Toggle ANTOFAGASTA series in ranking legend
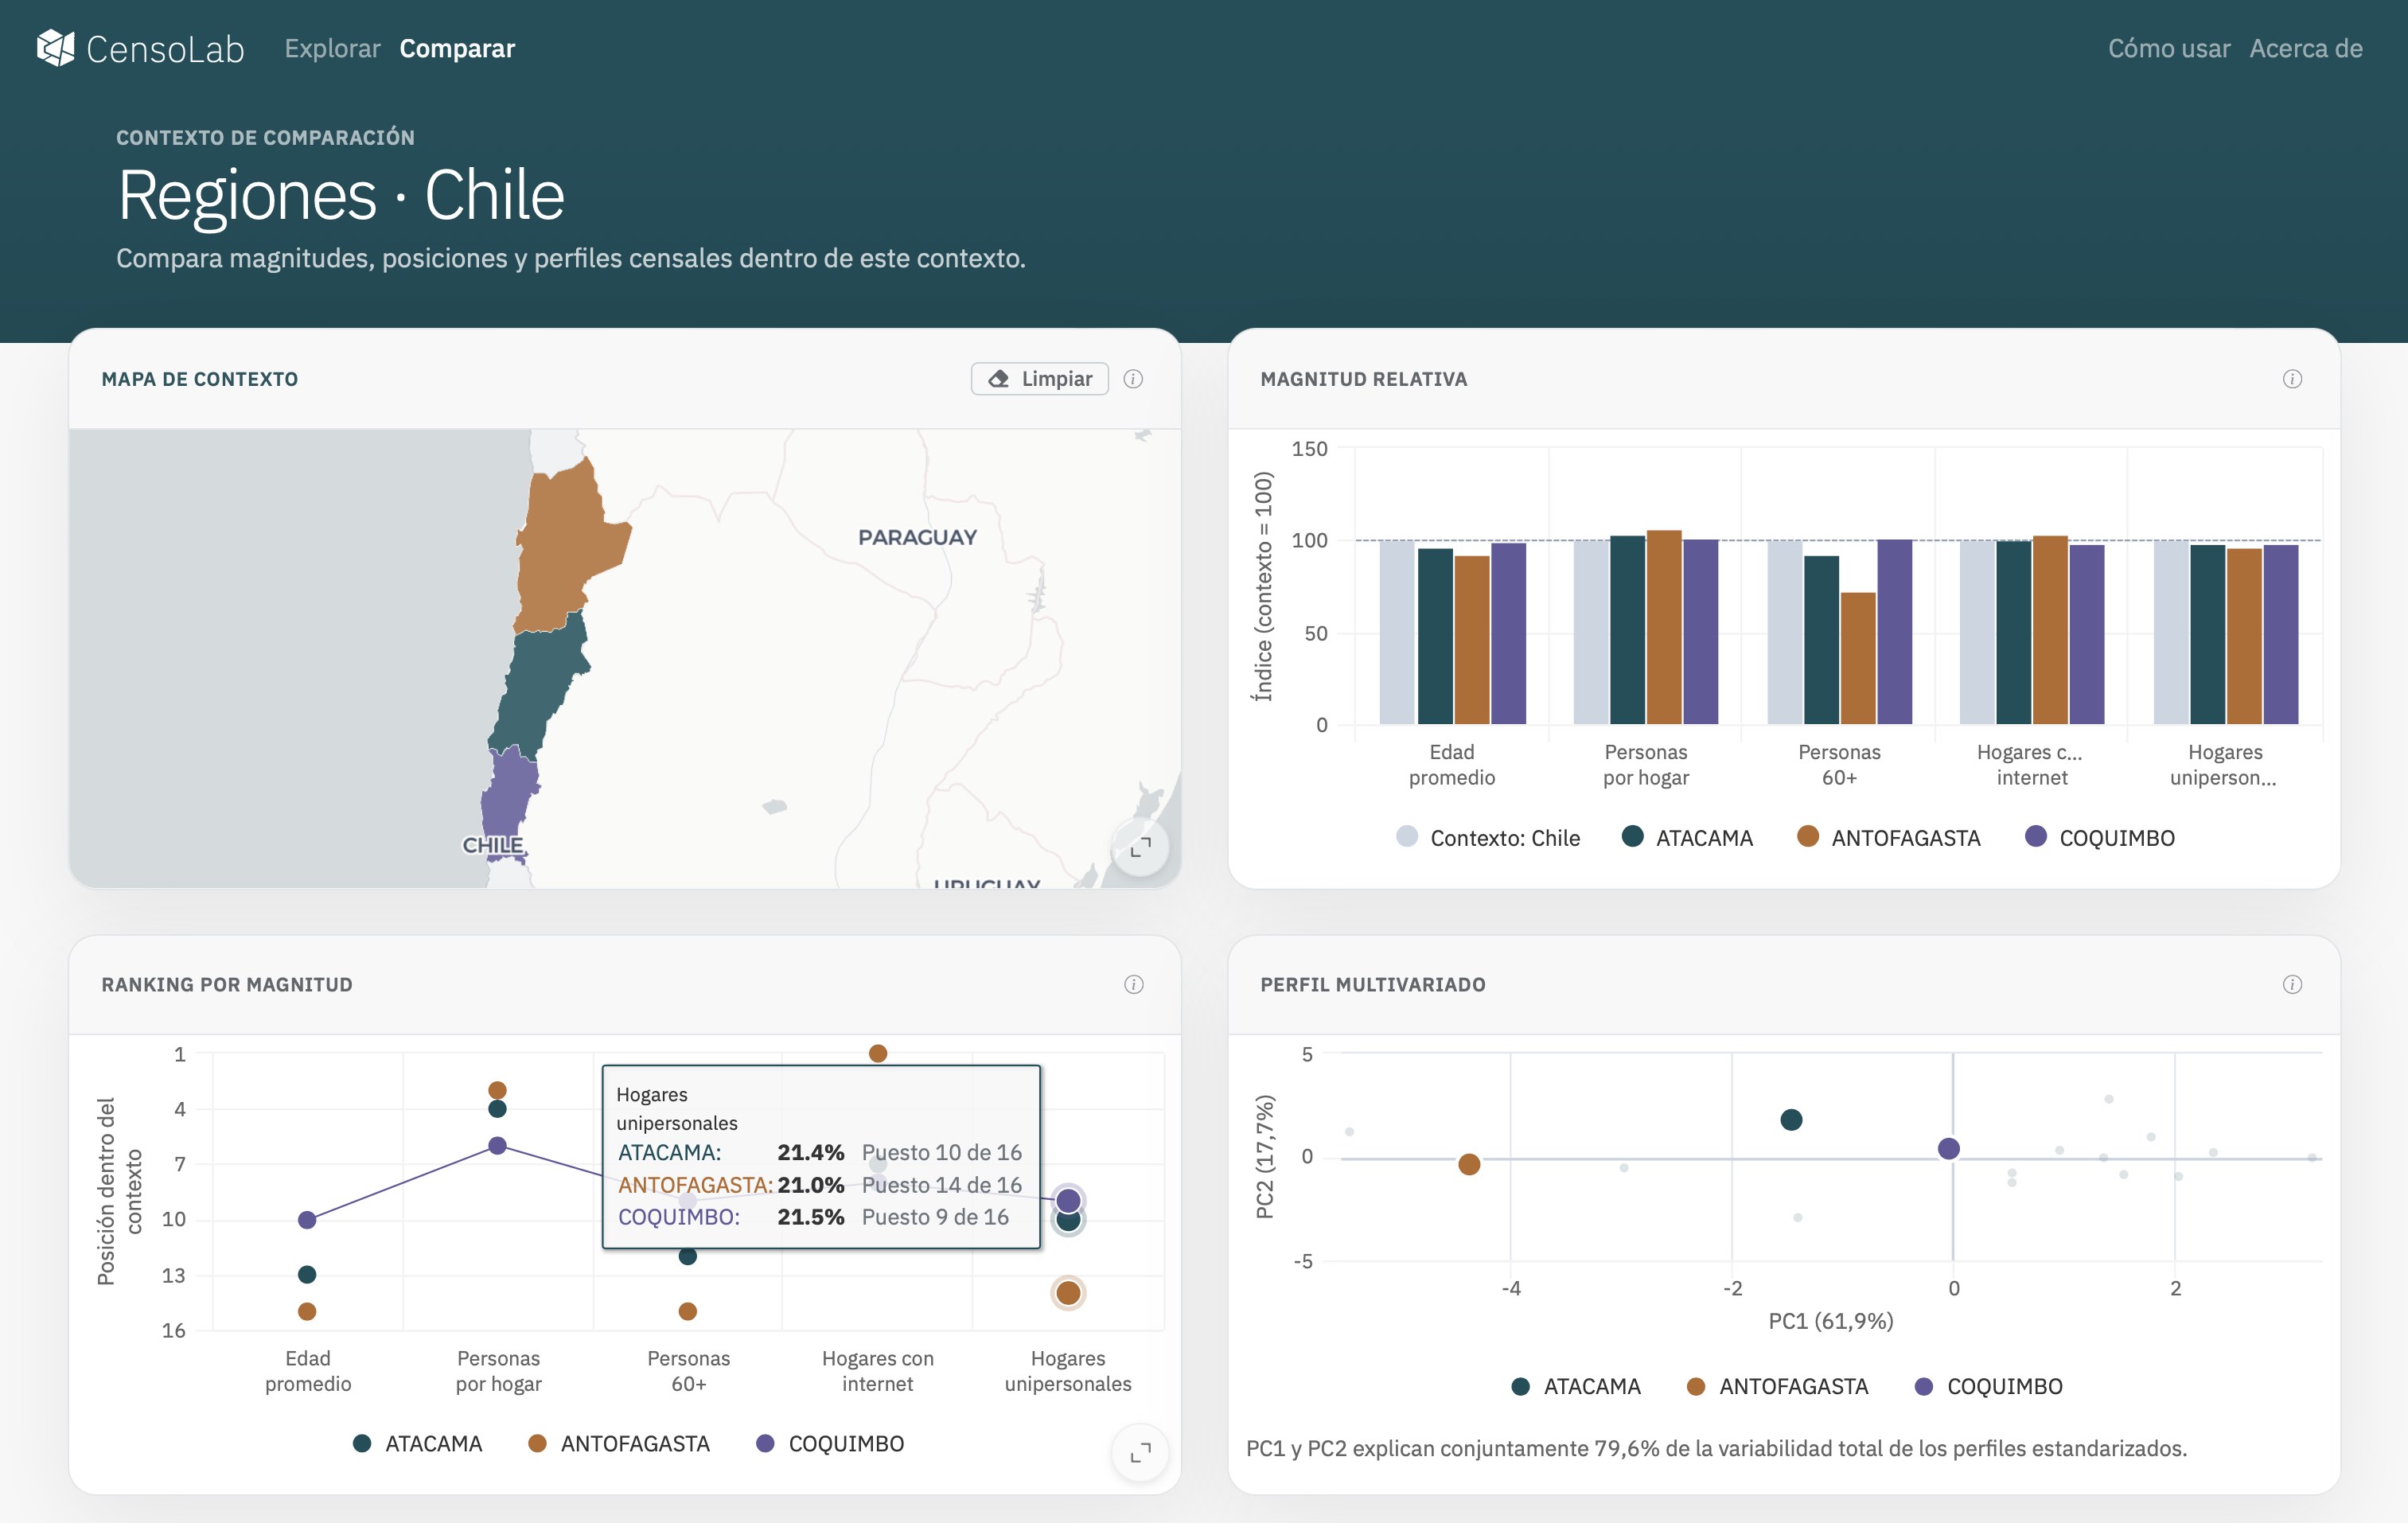Viewport: 2408px width, 1523px height. (619, 1444)
